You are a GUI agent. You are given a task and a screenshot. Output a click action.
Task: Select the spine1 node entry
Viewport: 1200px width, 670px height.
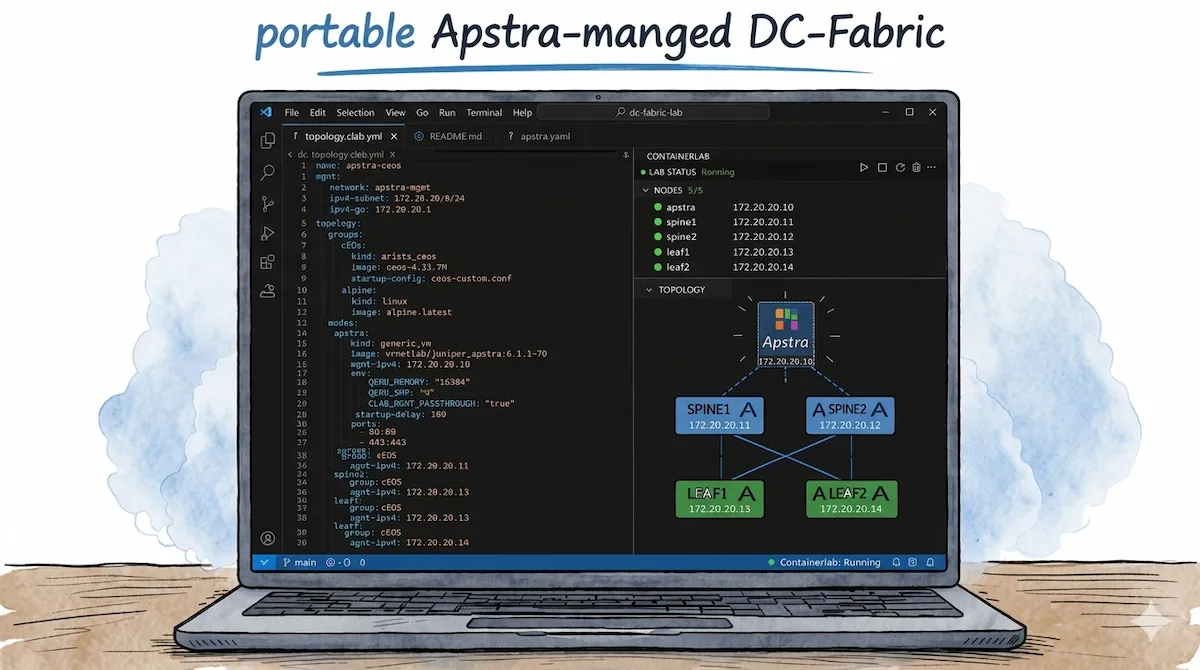(x=682, y=222)
